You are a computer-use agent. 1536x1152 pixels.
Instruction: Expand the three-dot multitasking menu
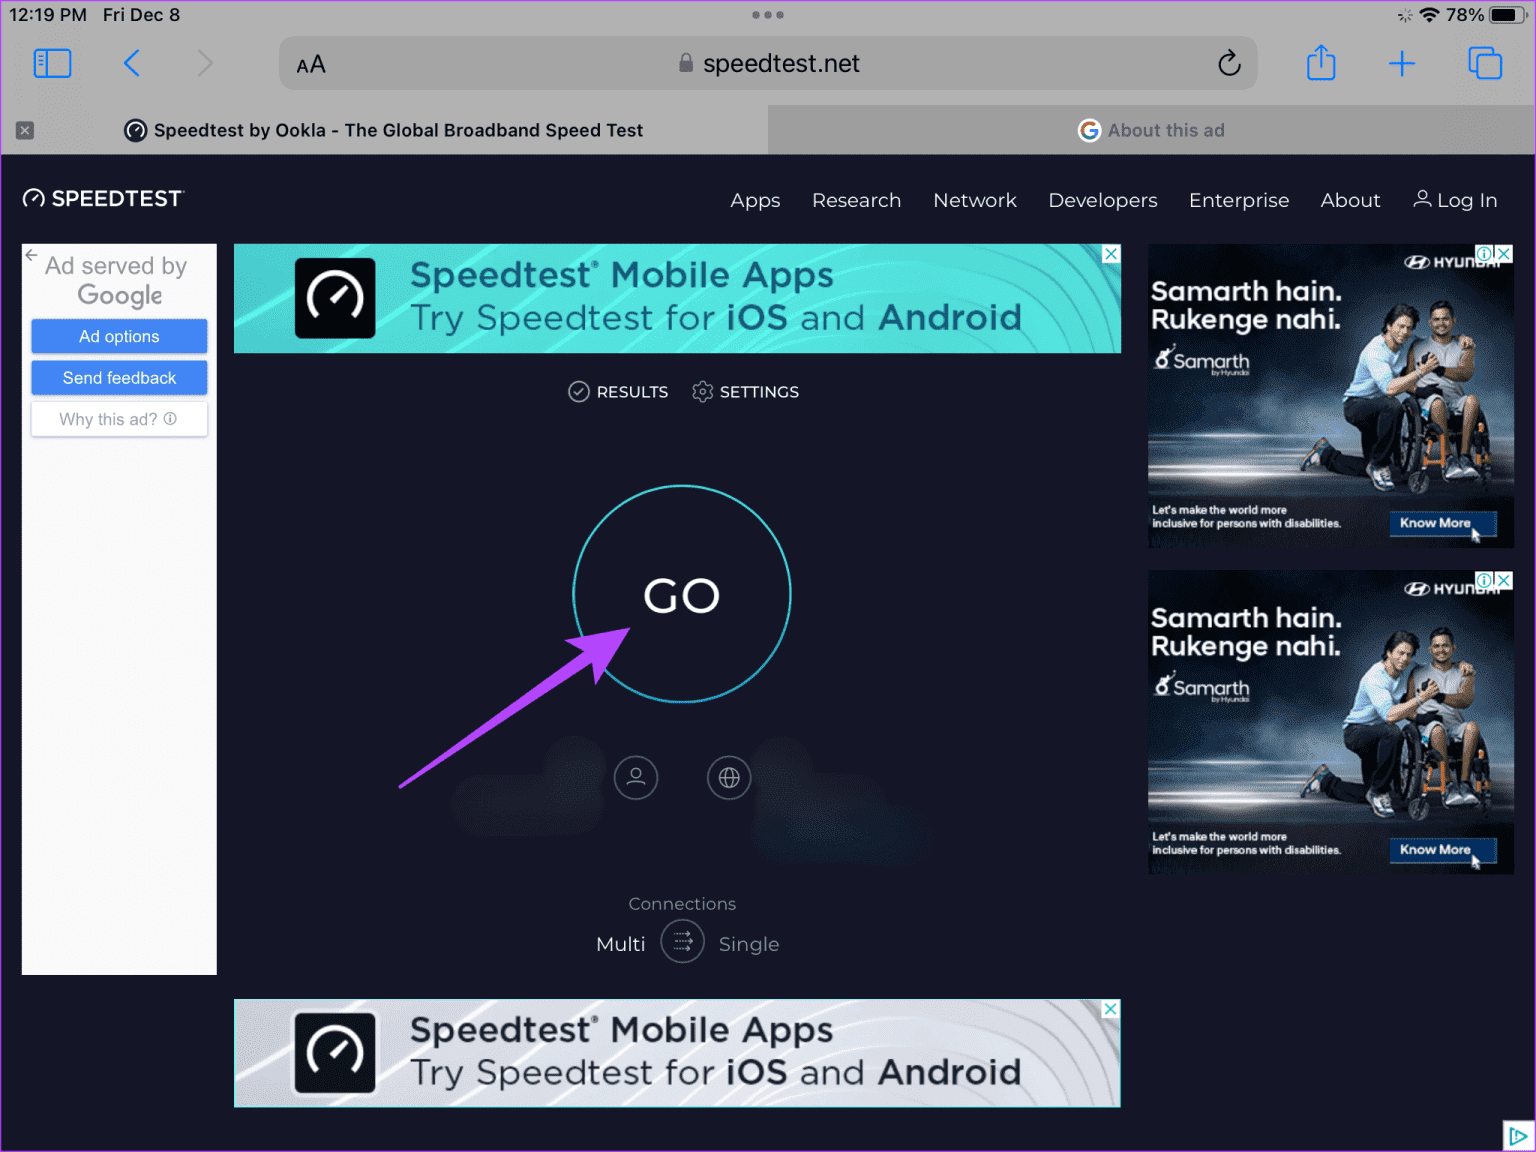(x=768, y=15)
